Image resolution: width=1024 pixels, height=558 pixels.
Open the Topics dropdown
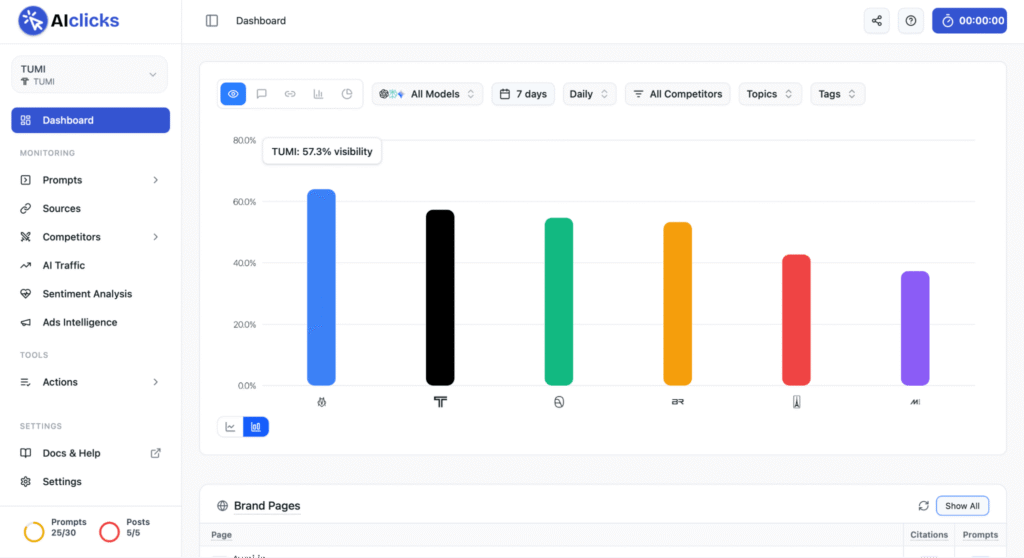coord(769,94)
